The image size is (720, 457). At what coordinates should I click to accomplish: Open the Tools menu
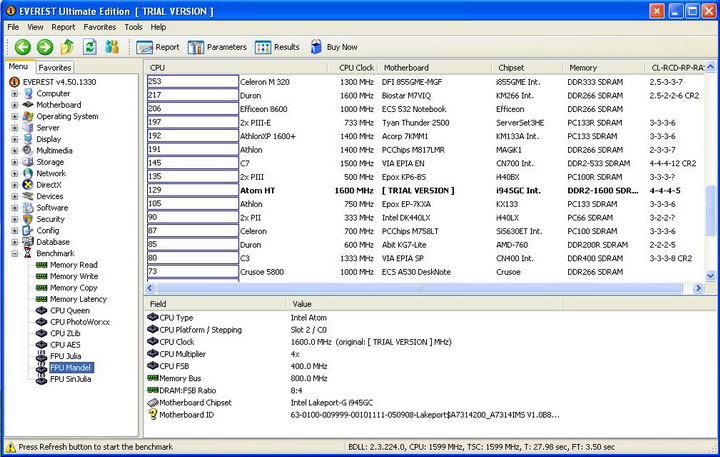tap(133, 27)
